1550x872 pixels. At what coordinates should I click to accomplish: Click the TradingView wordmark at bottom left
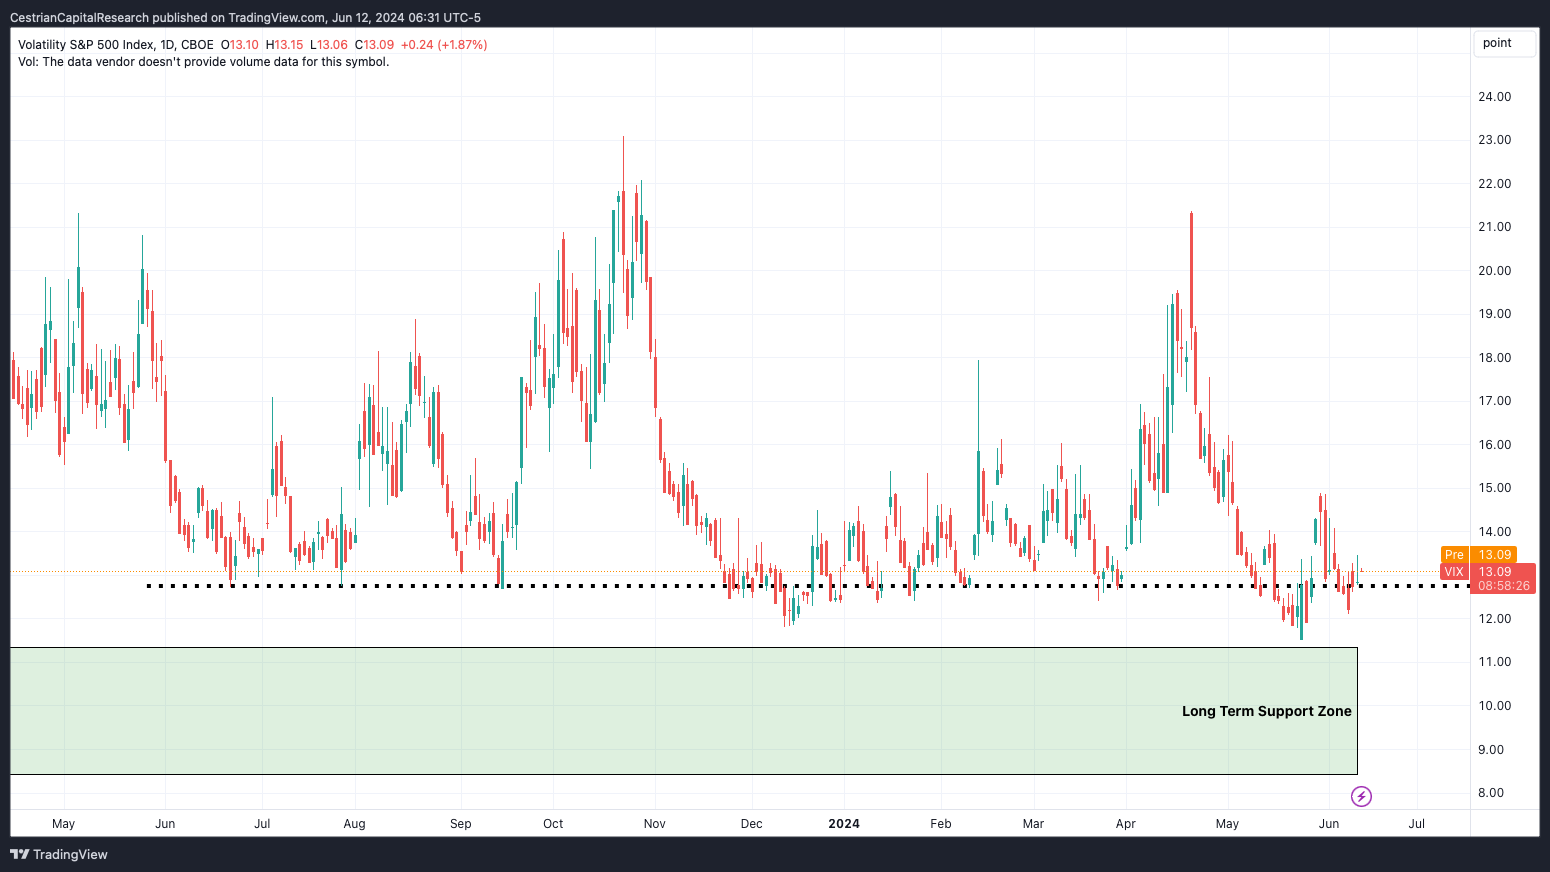[70, 854]
